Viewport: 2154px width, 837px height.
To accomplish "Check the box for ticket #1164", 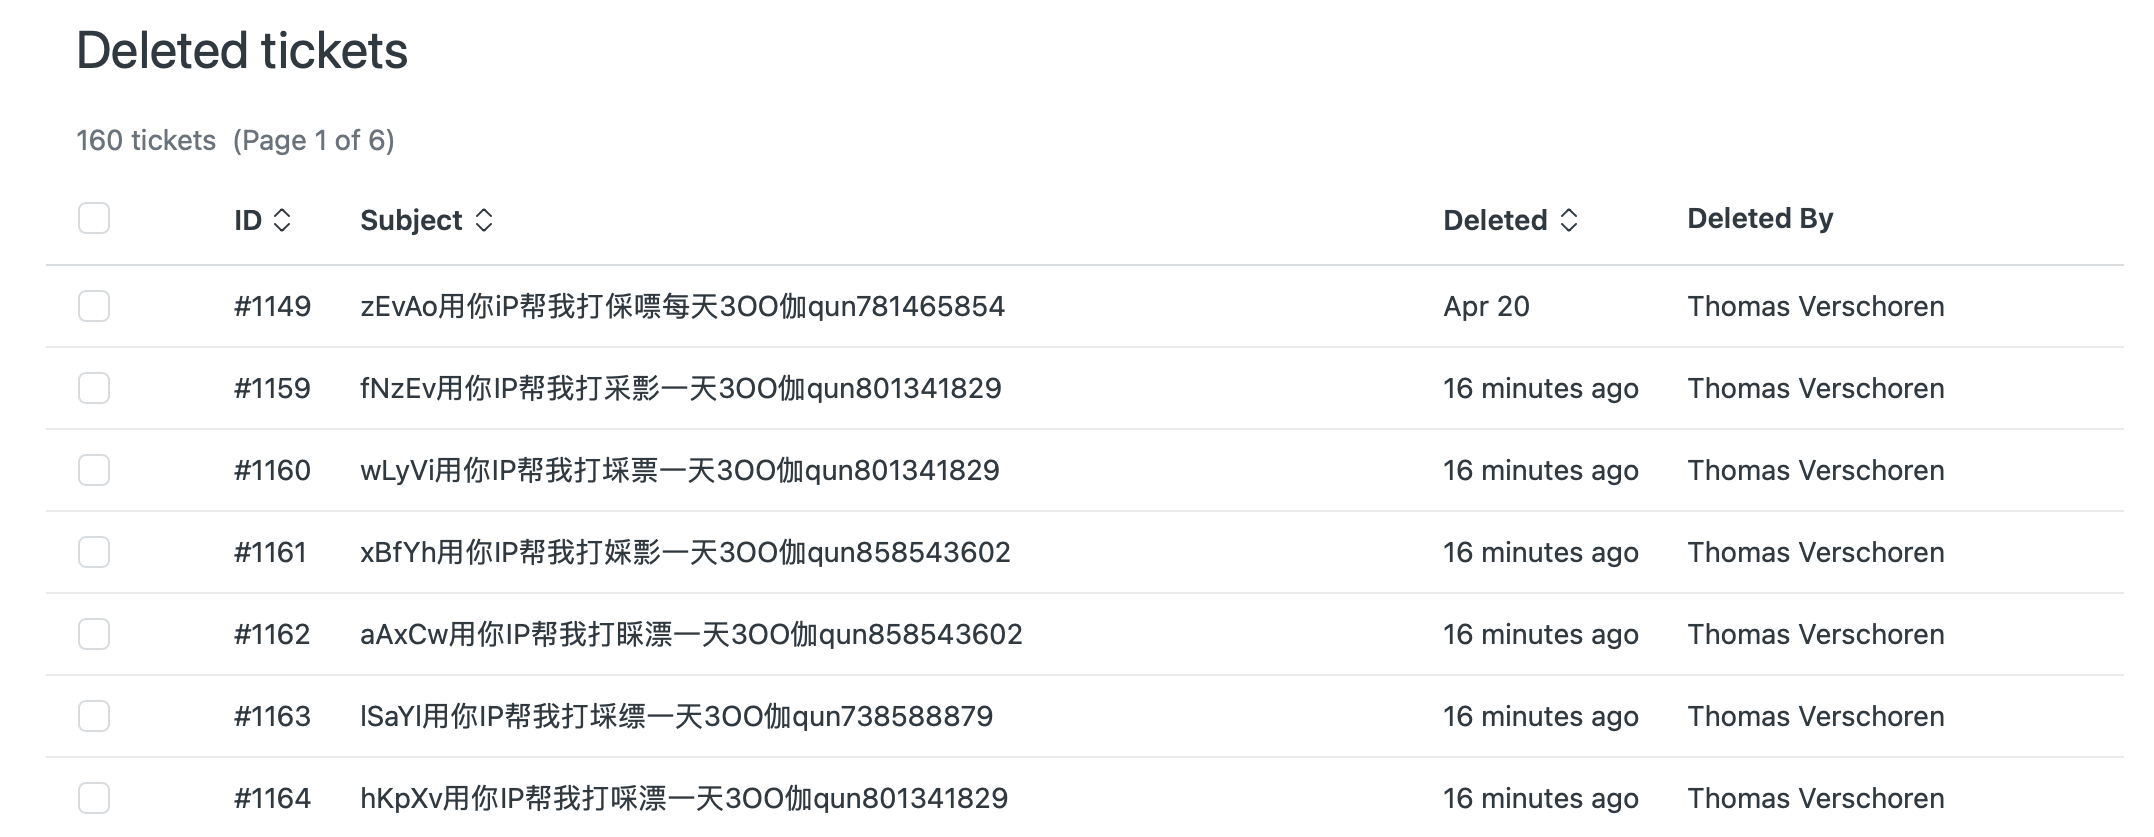I will pos(94,798).
